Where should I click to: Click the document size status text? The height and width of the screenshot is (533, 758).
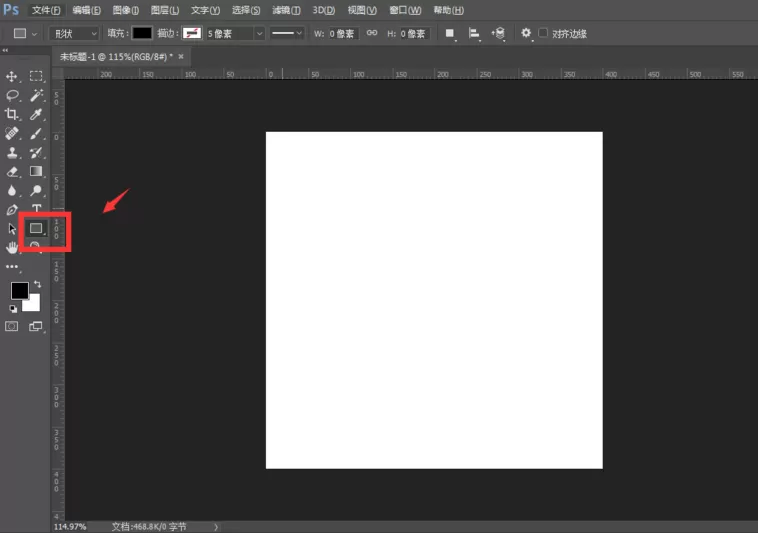click(149, 527)
